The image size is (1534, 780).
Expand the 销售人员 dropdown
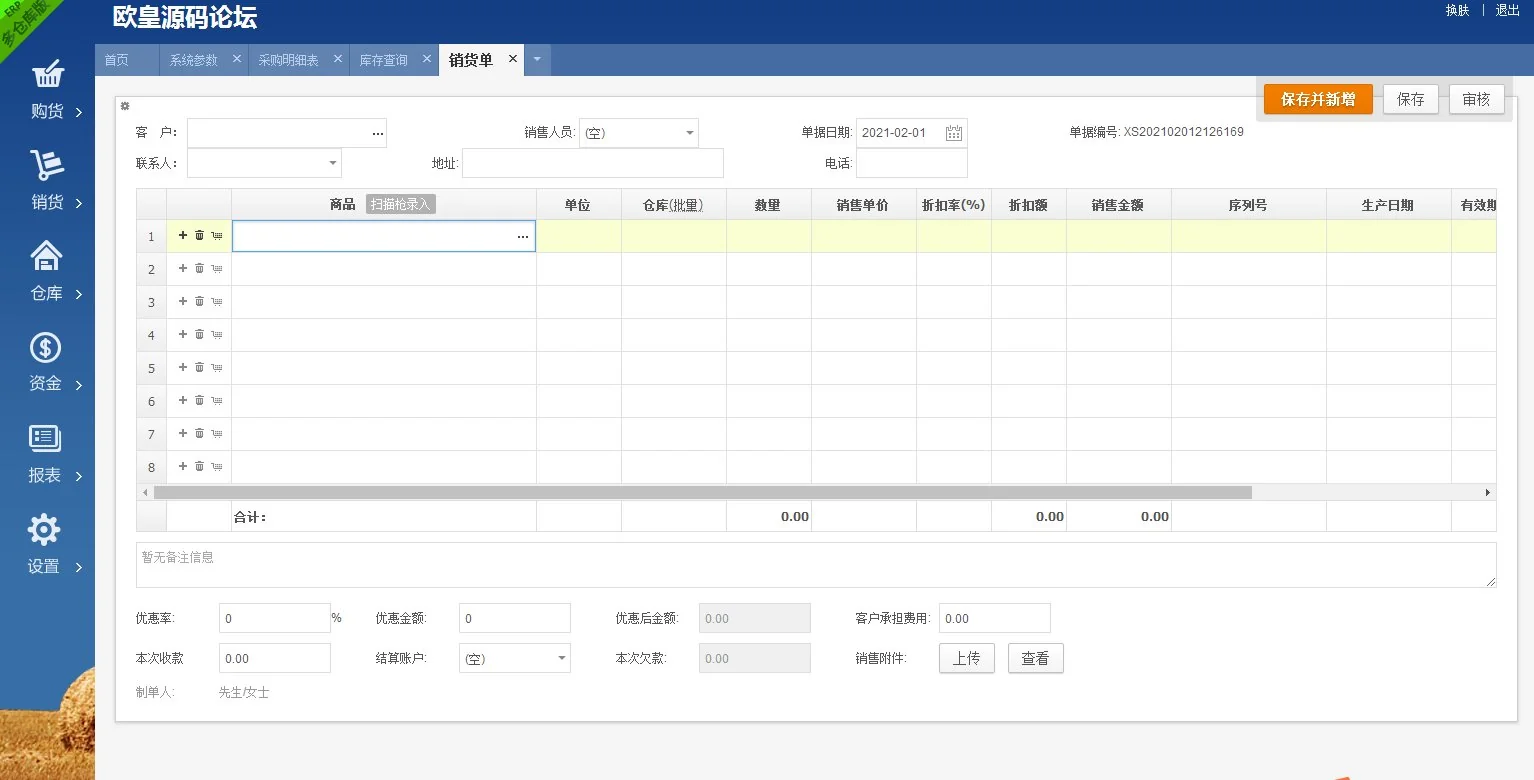tap(689, 133)
